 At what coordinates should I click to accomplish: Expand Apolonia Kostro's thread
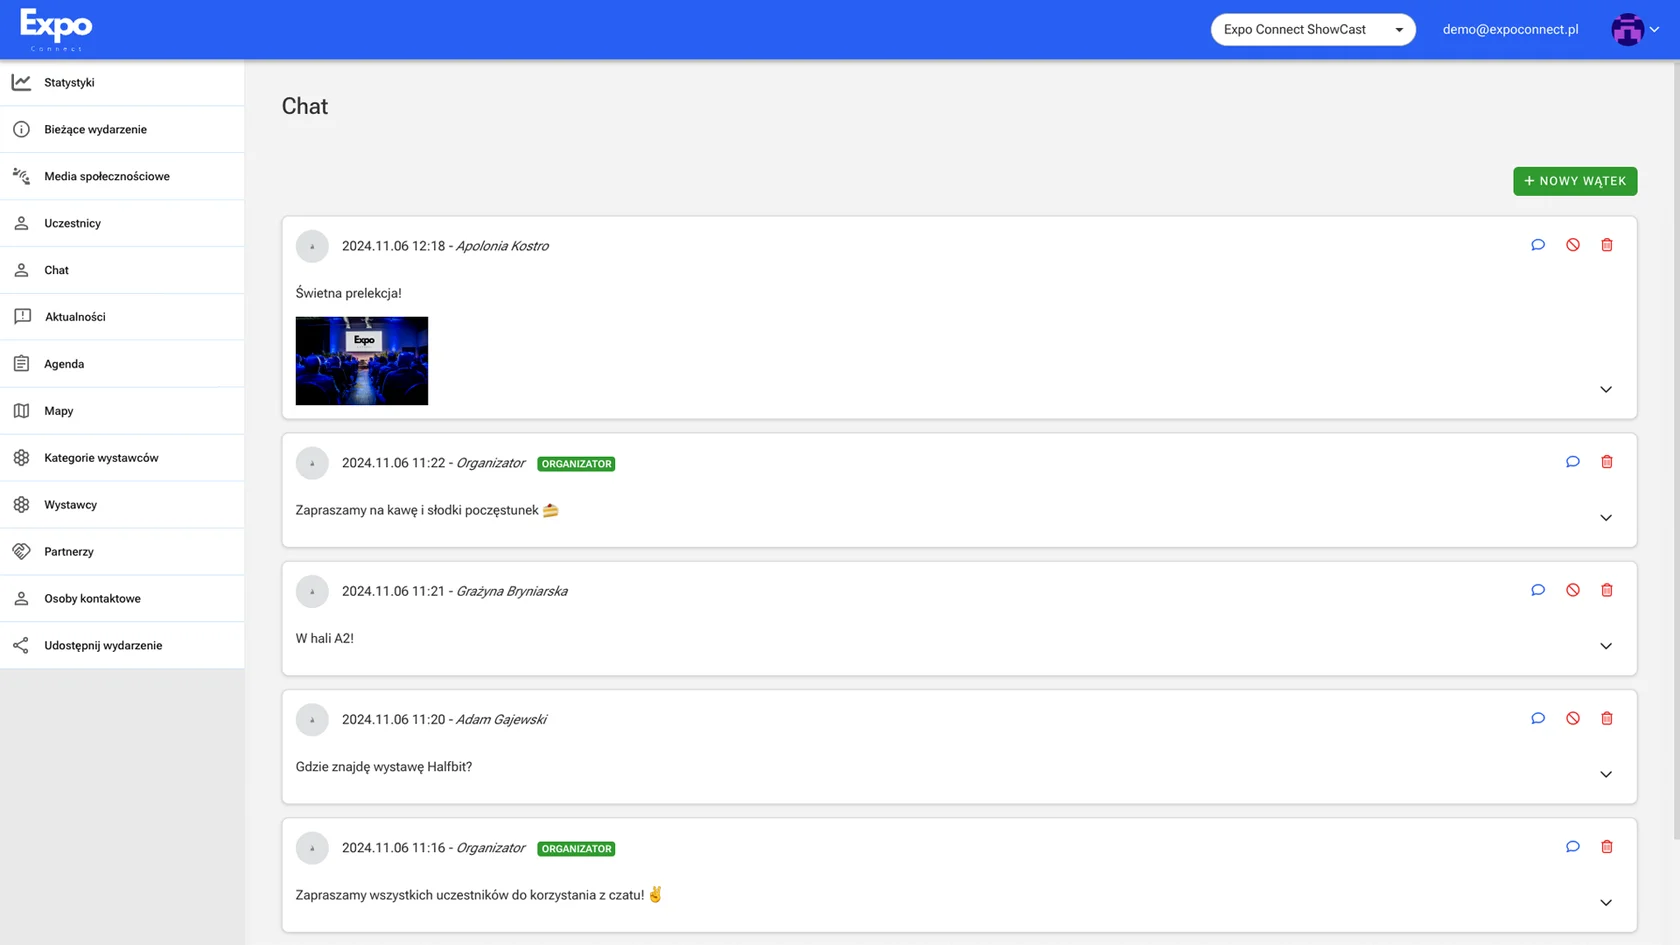coord(1606,389)
